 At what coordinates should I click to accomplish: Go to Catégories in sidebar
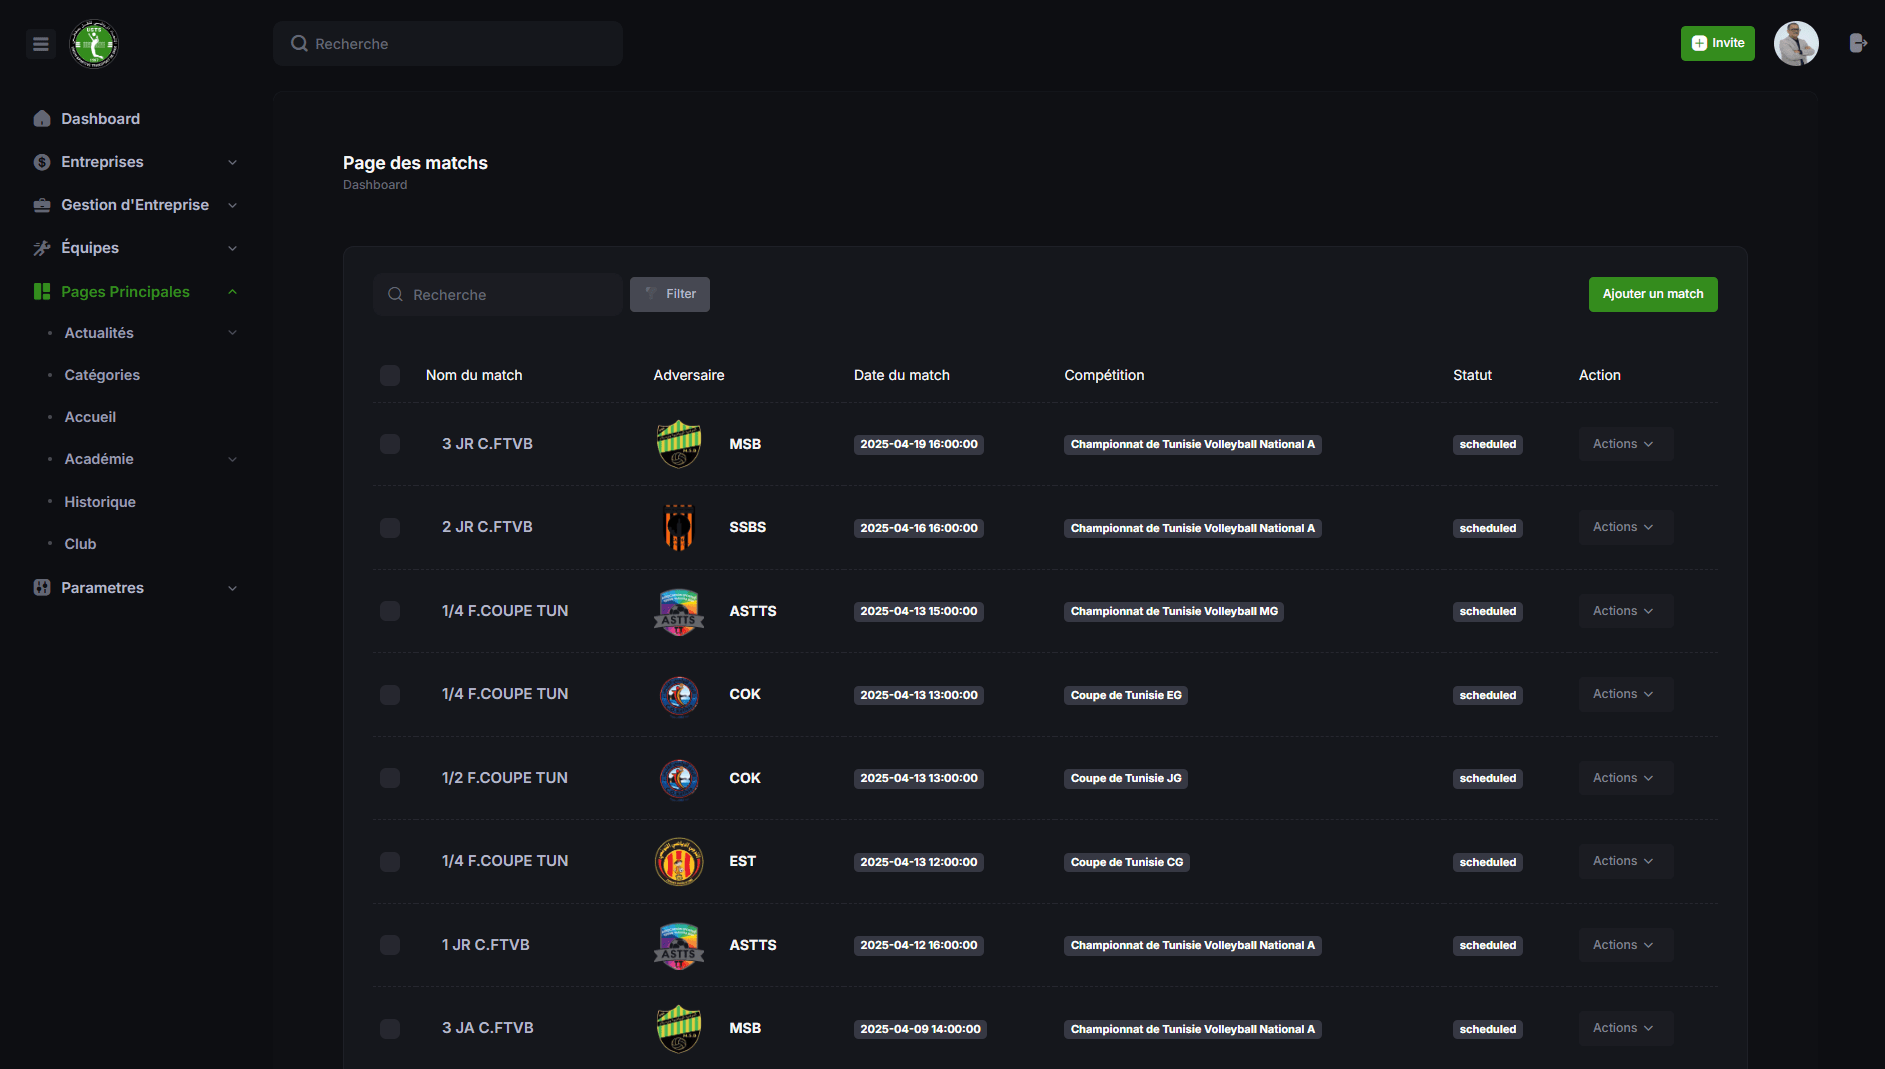tap(102, 375)
